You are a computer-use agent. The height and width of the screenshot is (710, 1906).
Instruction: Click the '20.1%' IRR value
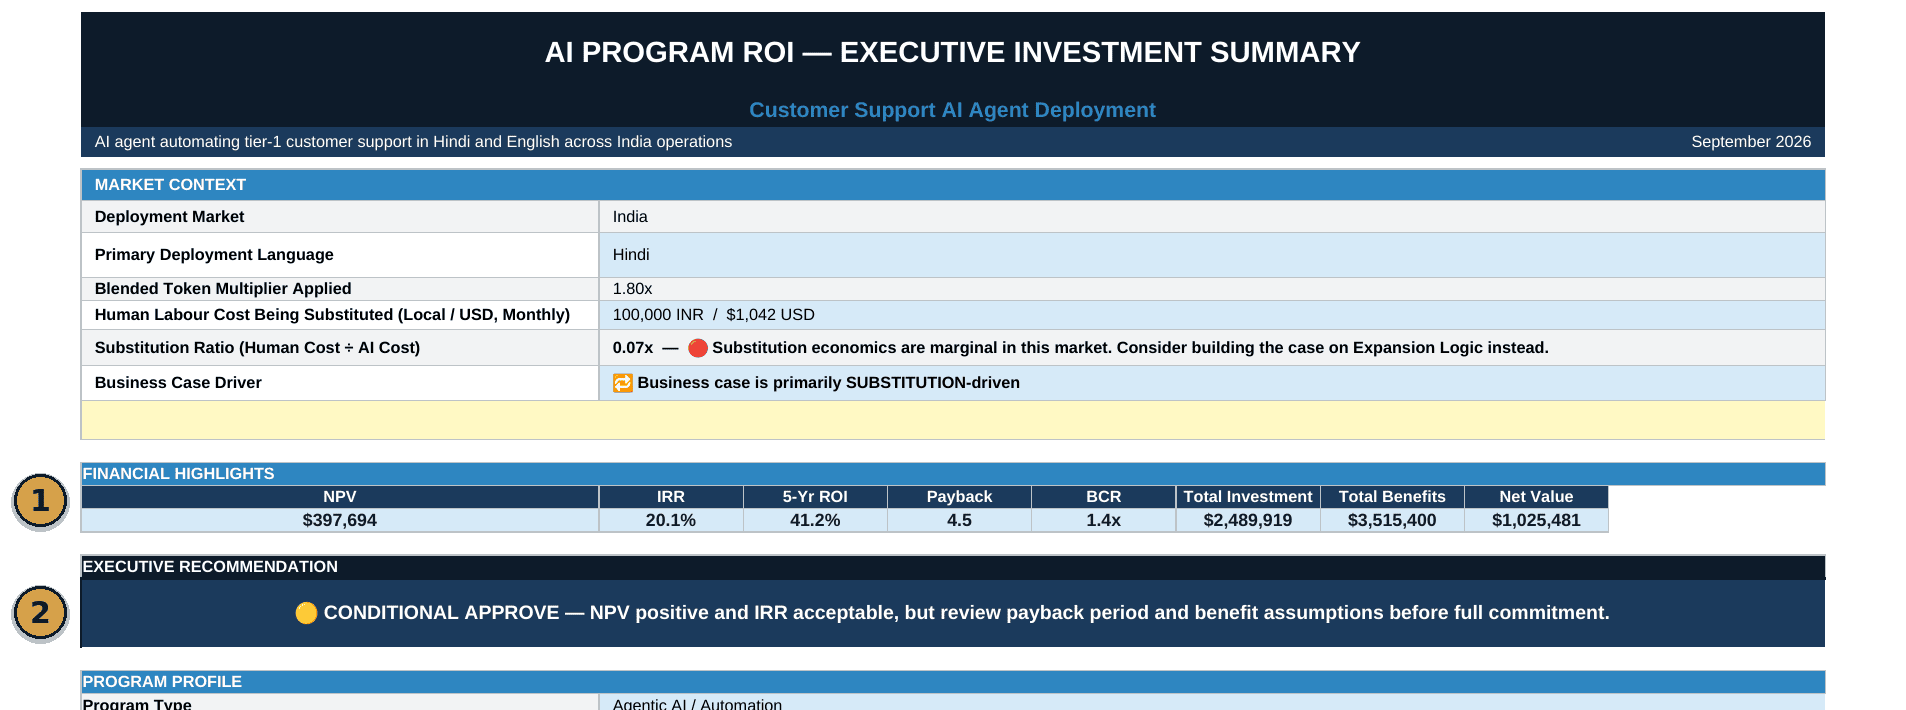[x=671, y=521]
